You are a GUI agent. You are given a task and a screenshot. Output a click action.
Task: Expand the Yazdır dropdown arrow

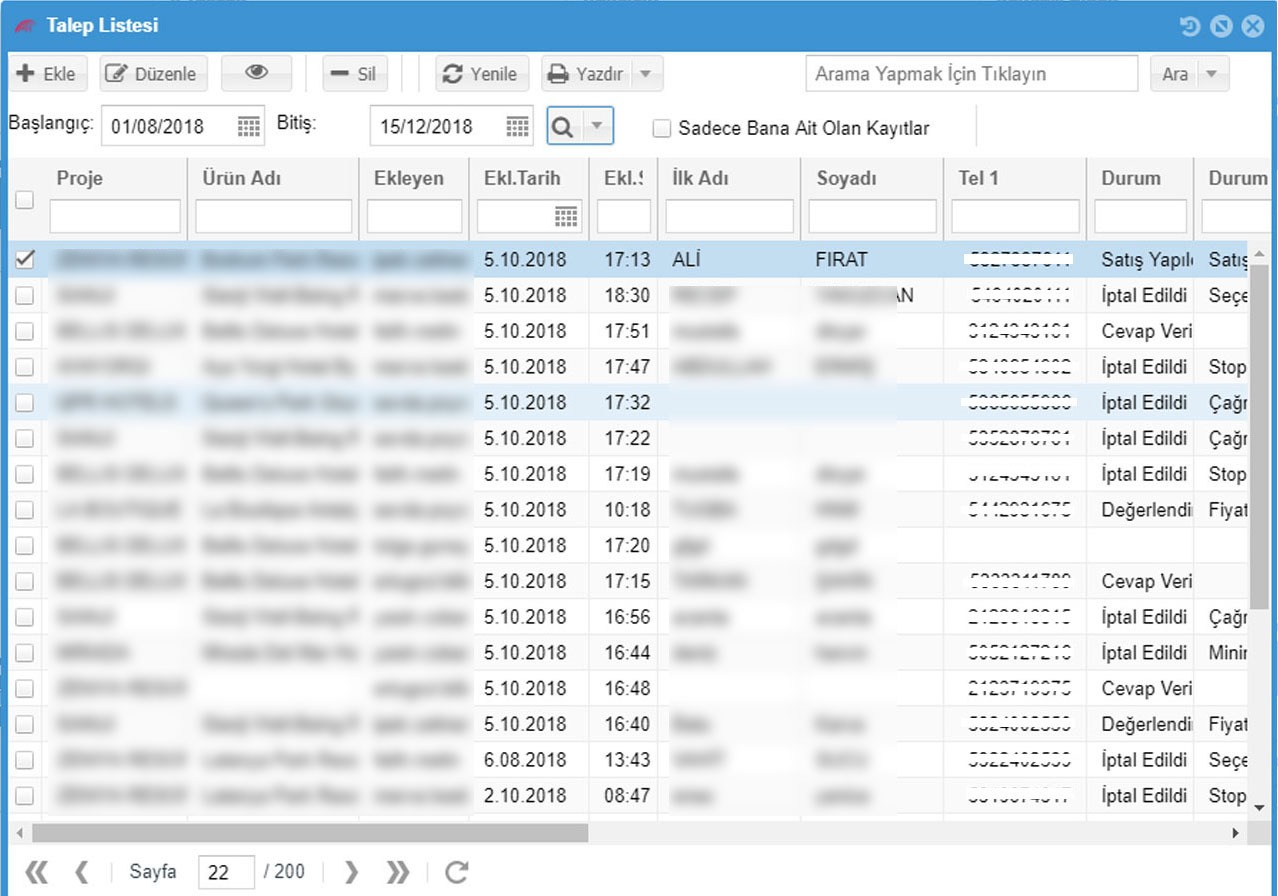pos(645,74)
